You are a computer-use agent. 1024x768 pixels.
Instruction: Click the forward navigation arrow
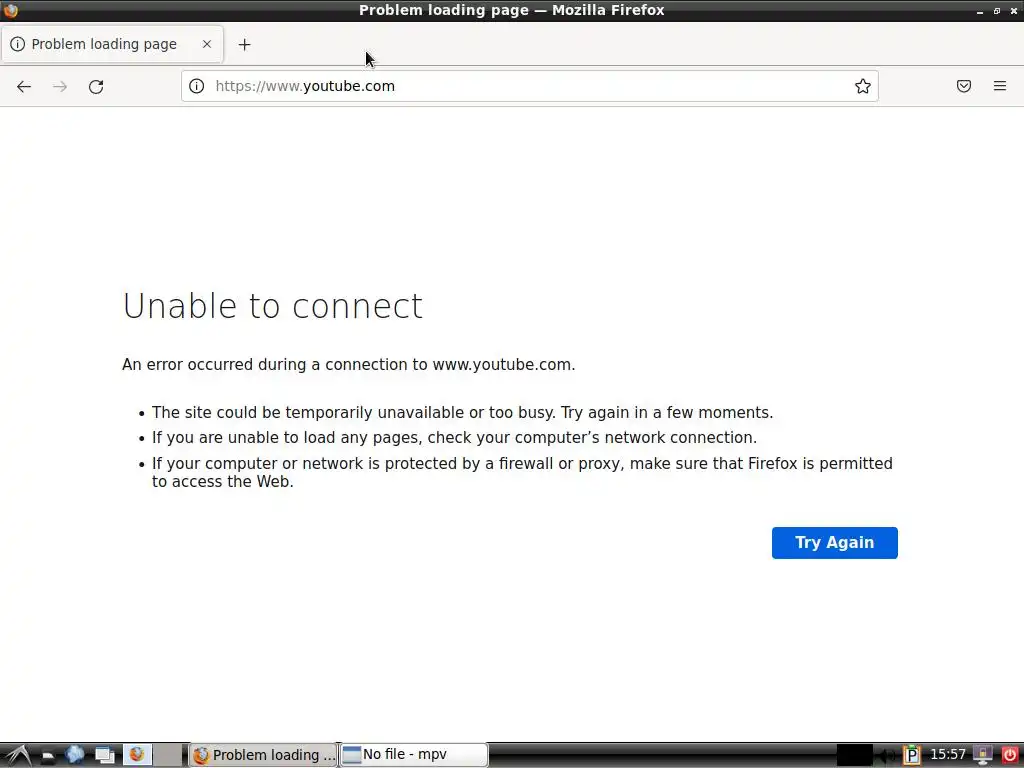pyautogui.click(x=60, y=86)
